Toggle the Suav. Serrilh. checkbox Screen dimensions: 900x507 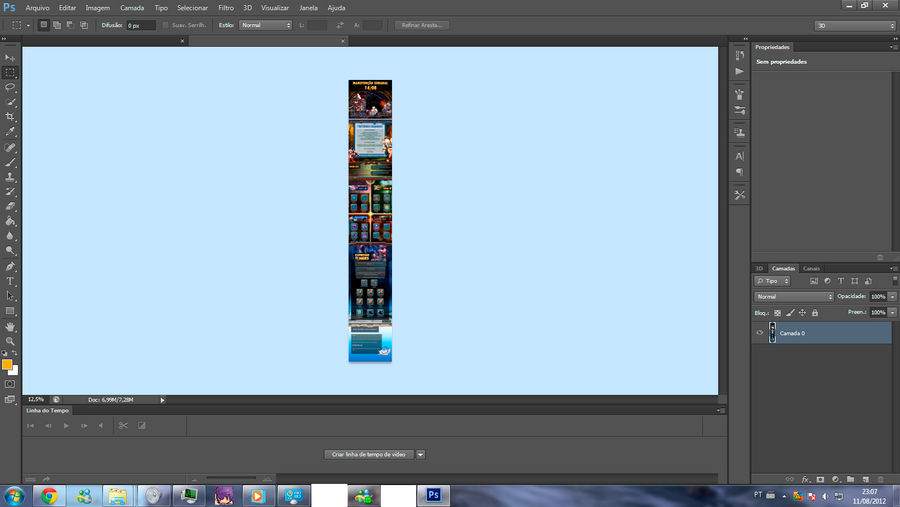coord(165,25)
